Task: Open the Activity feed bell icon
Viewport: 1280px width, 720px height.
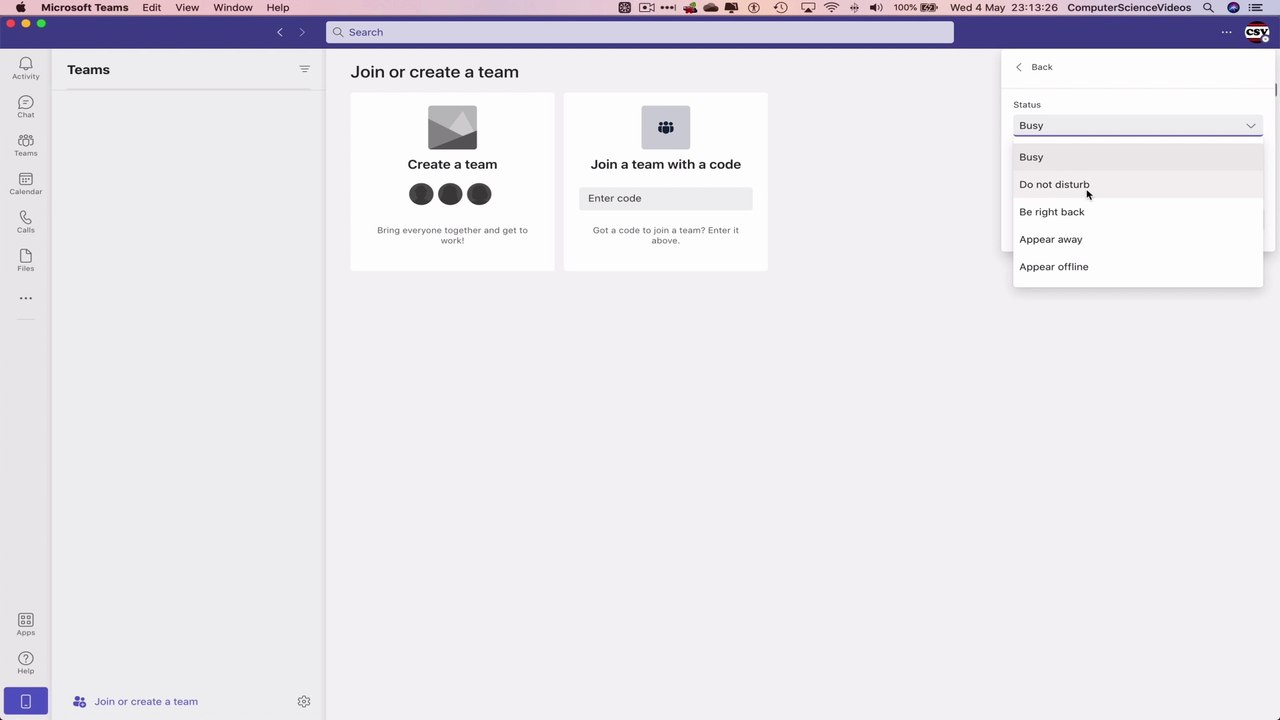Action: pyautogui.click(x=26, y=68)
